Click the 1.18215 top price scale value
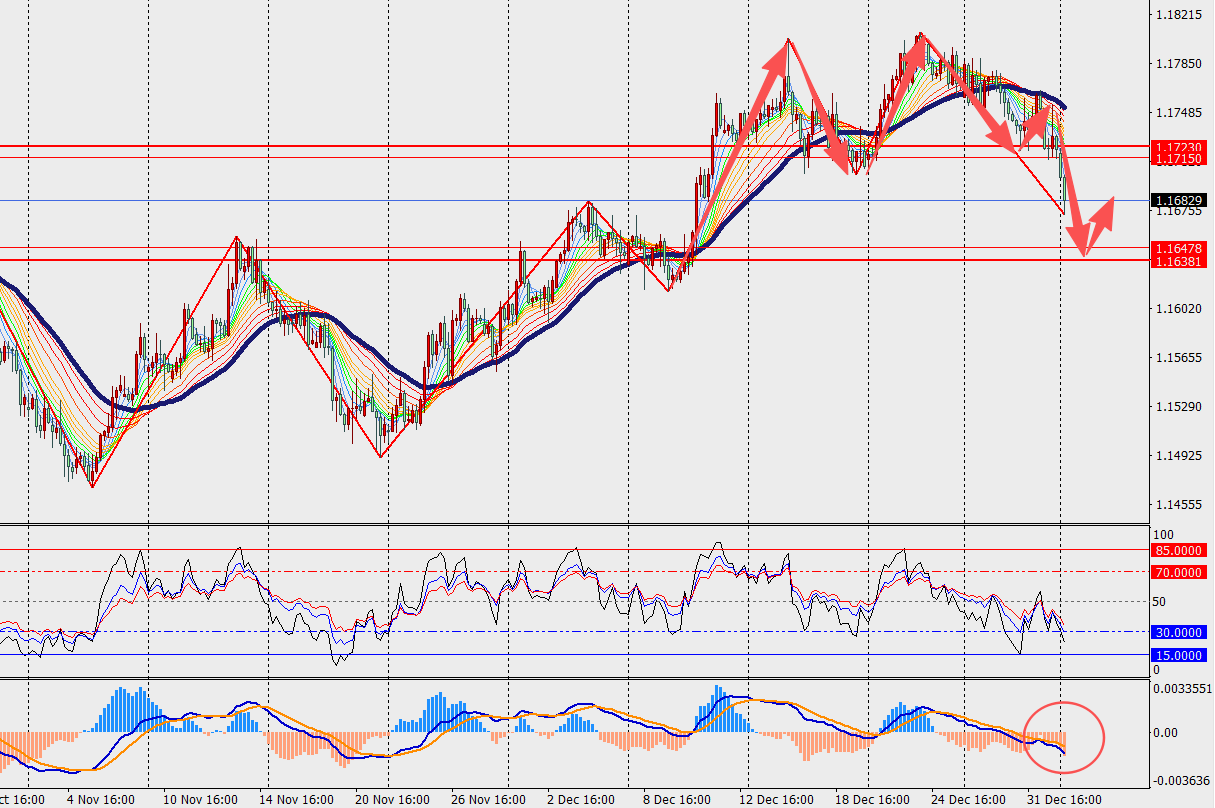This screenshot has width=1215, height=808. click(1176, 16)
